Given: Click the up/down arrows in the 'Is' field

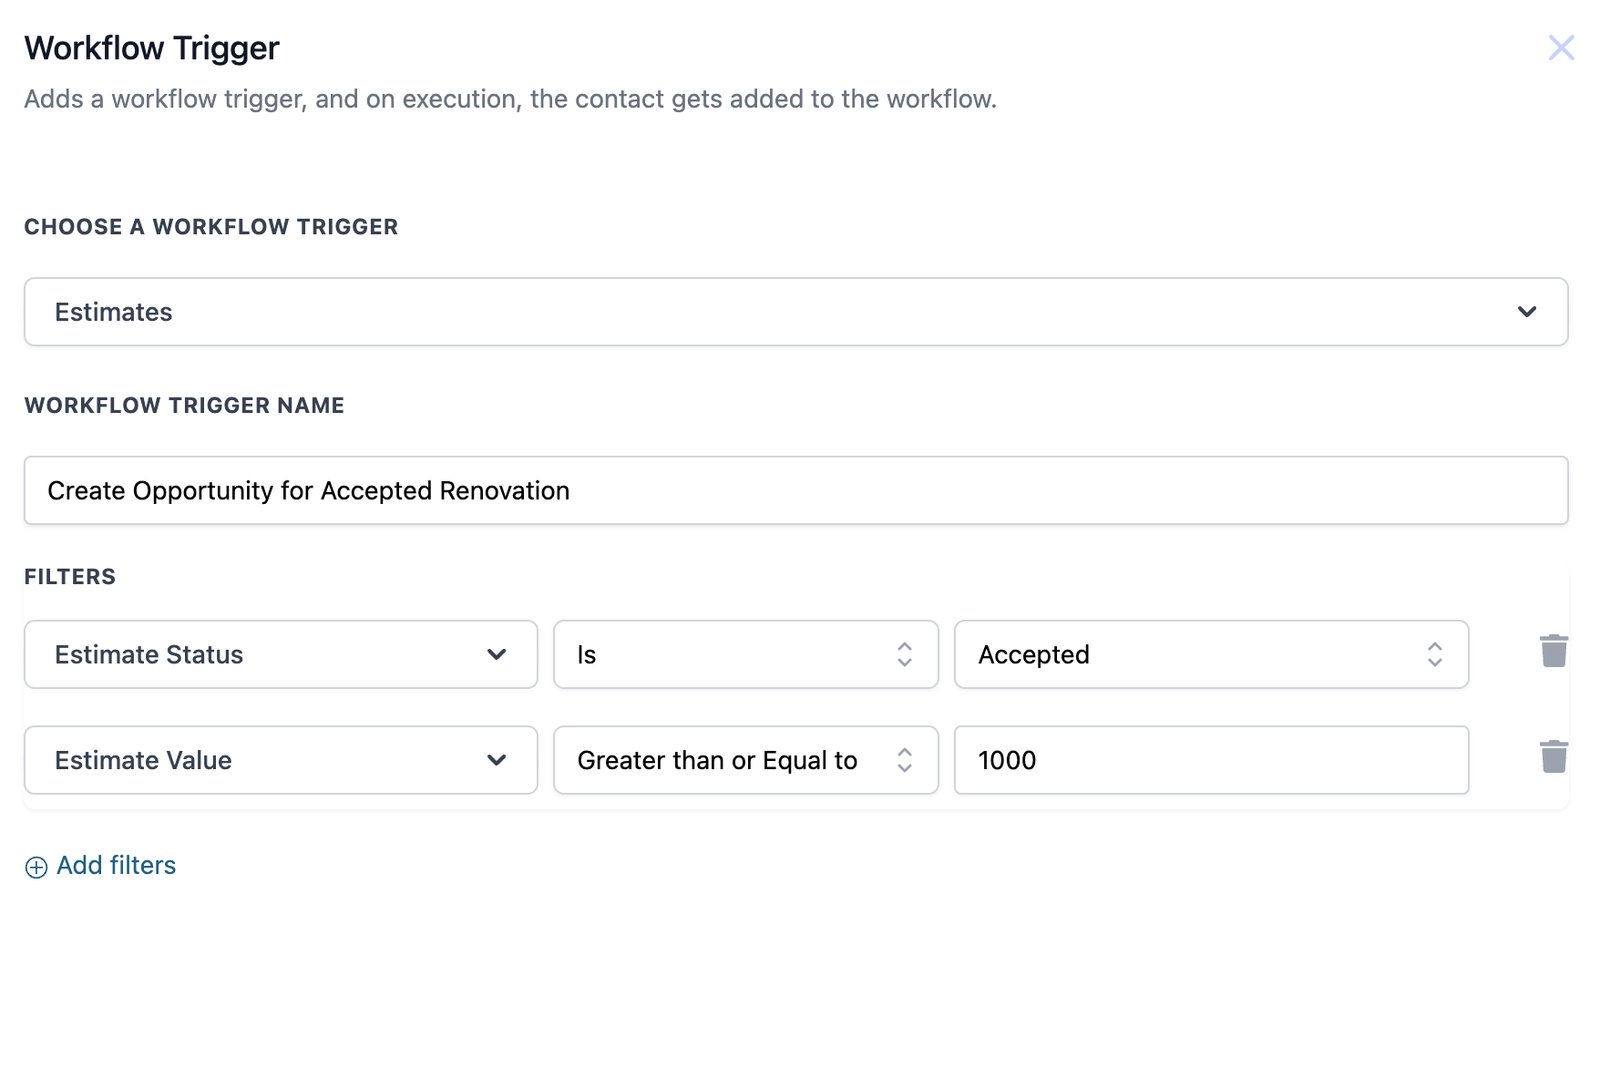Looking at the screenshot, I should [904, 655].
